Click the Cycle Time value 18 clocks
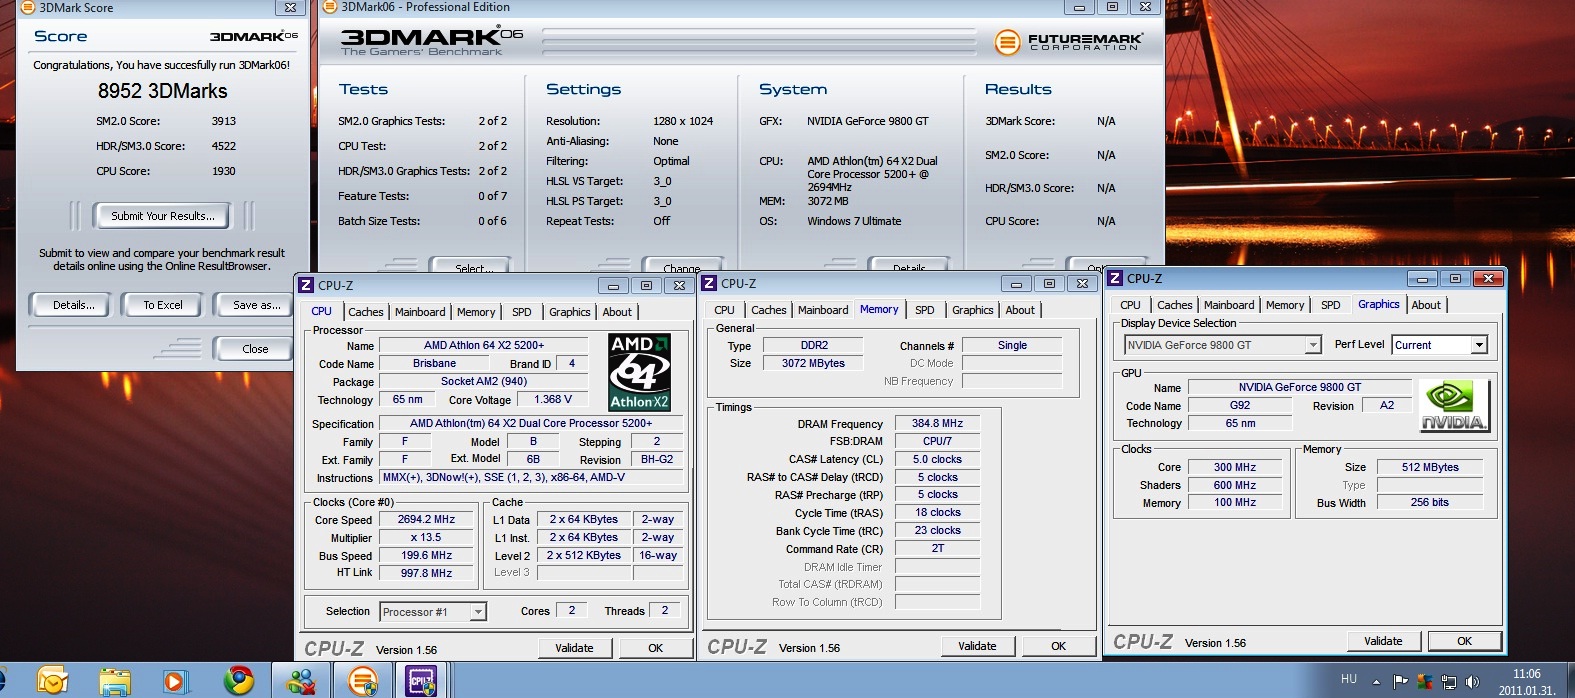Image resolution: width=1575 pixels, height=698 pixels. [937, 512]
